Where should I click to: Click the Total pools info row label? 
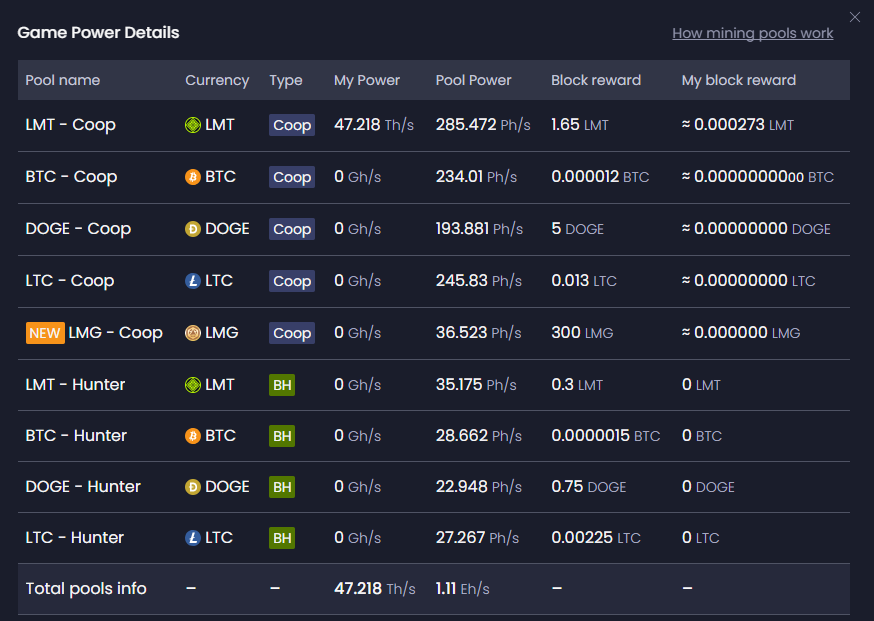pyautogui.click(x=86, y=589)
